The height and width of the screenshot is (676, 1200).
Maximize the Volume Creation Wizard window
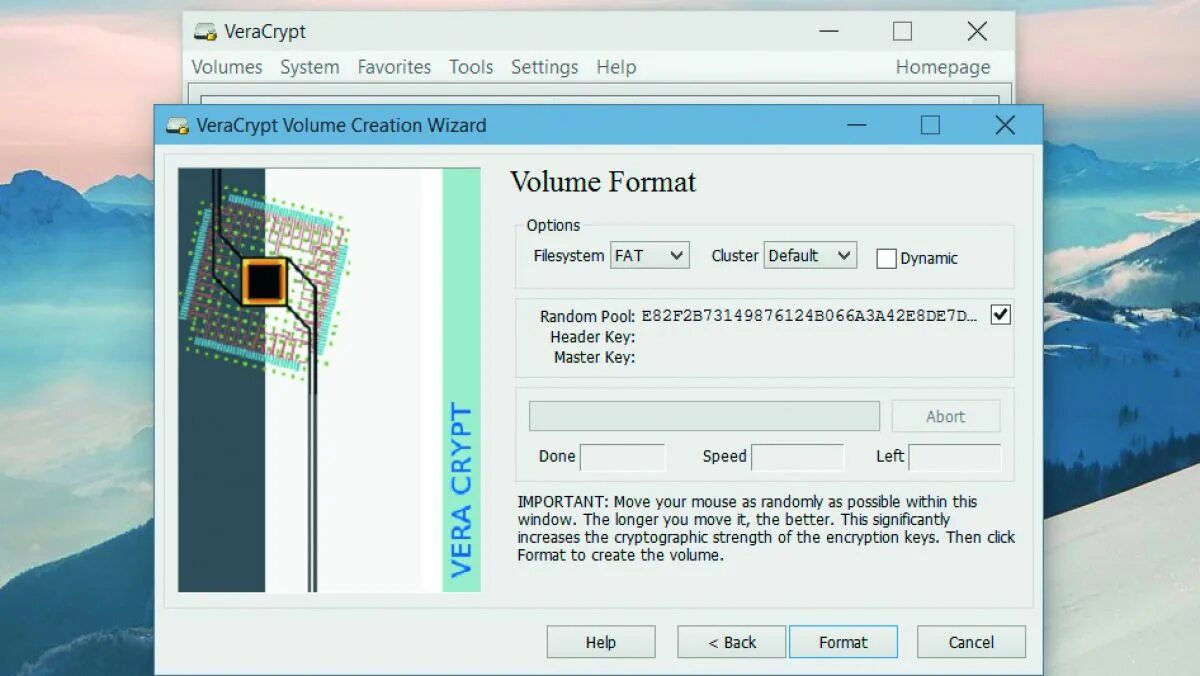(x=930, y=125)
